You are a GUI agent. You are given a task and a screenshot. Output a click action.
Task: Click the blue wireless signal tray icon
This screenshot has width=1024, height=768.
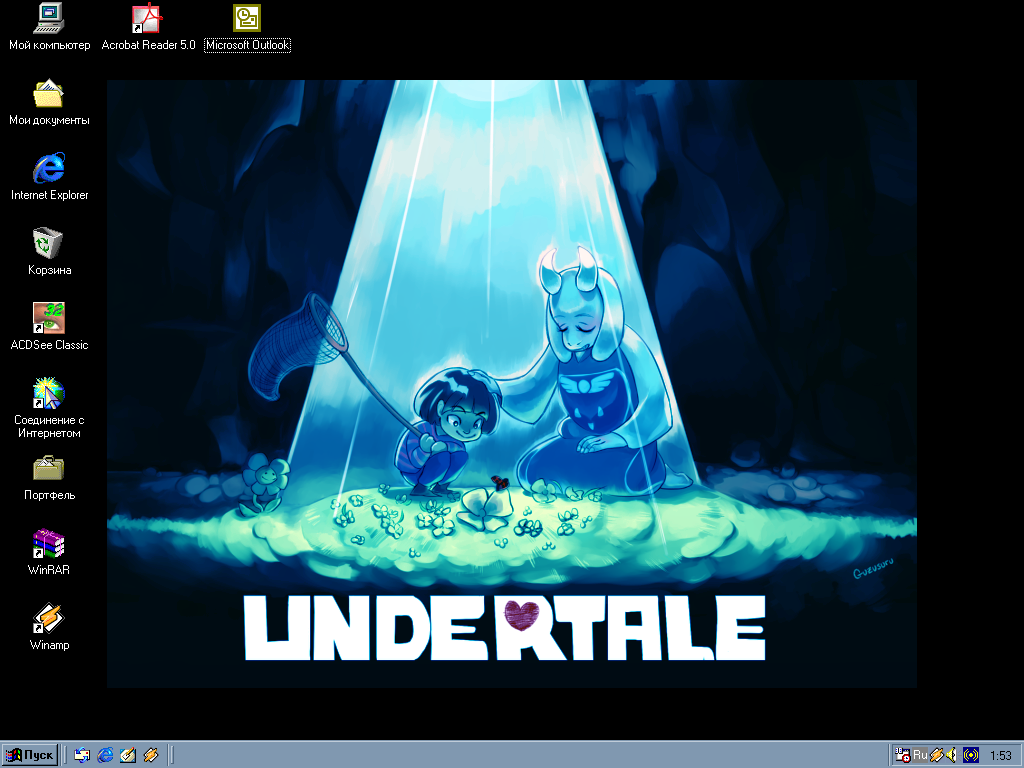pyautogui.click(x=971, y=755)
